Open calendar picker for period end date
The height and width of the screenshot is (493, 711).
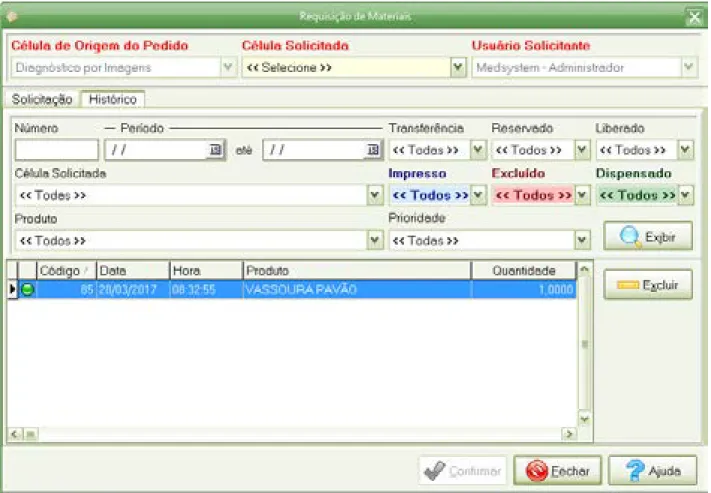[373, 150]
